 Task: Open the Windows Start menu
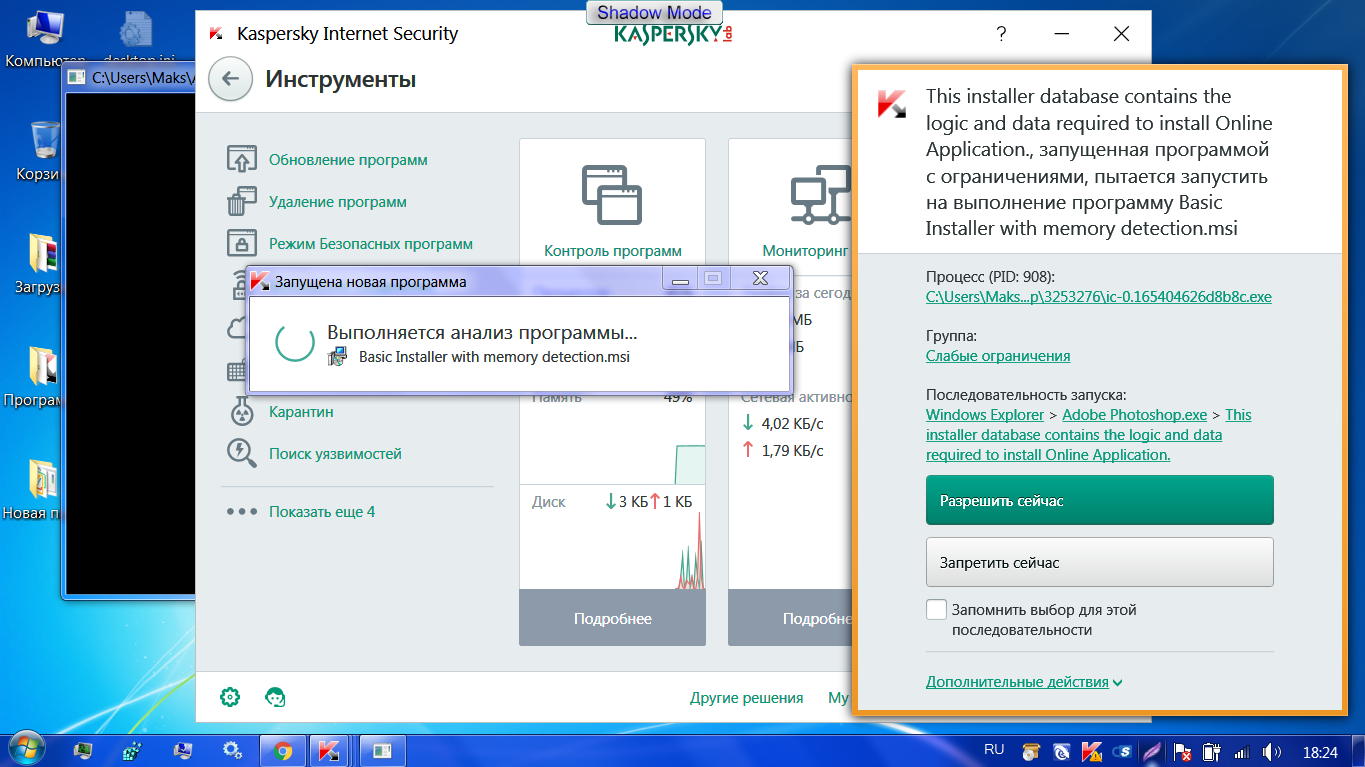click(26, 748)
